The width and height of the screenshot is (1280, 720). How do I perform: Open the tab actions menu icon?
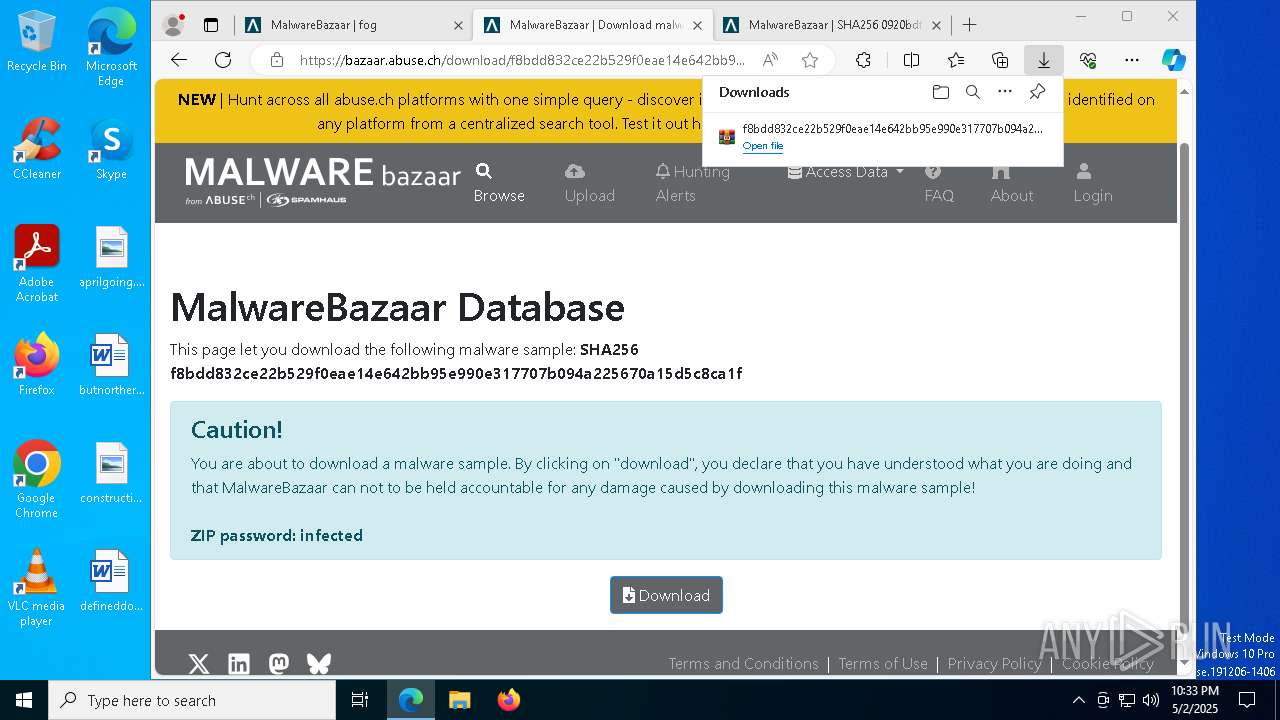click(x=211, y=25)
